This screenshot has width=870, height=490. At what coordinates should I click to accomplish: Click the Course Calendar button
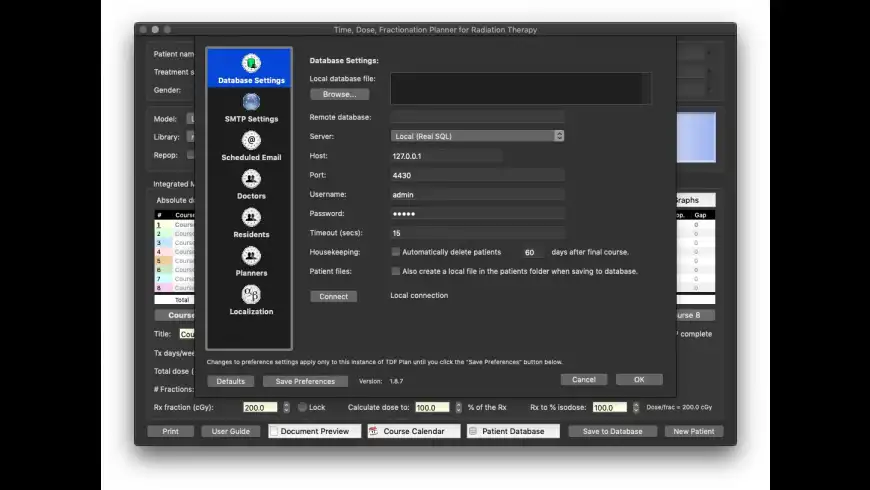(414, 431)
